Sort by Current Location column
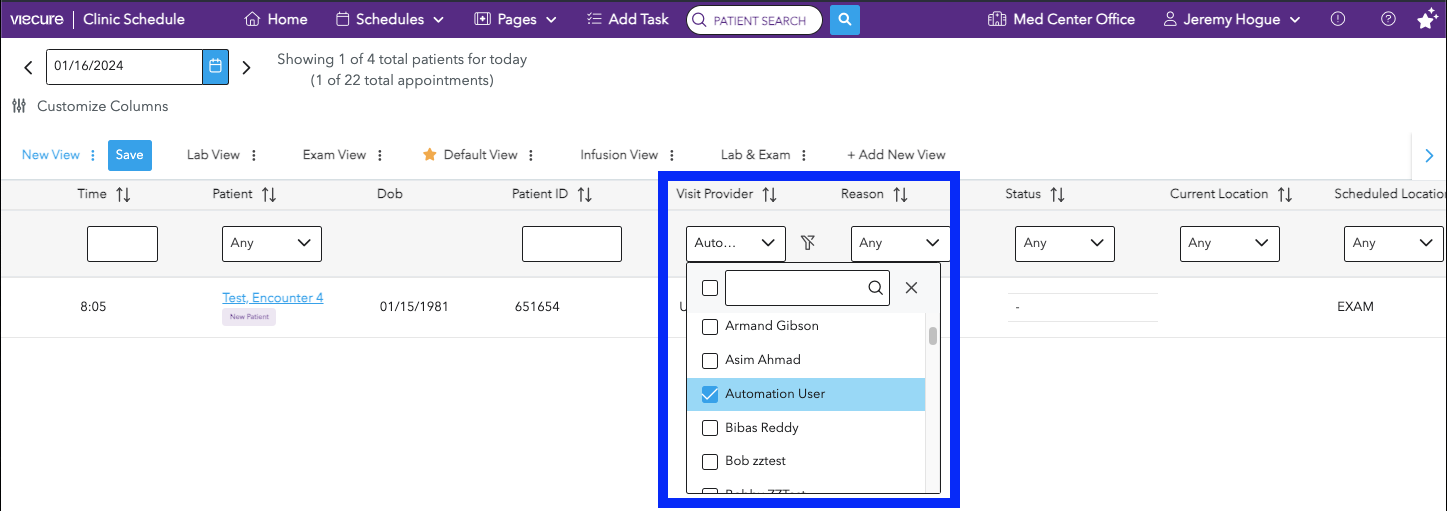This screenshot has height=511, width=1447. click(1284, 195)
